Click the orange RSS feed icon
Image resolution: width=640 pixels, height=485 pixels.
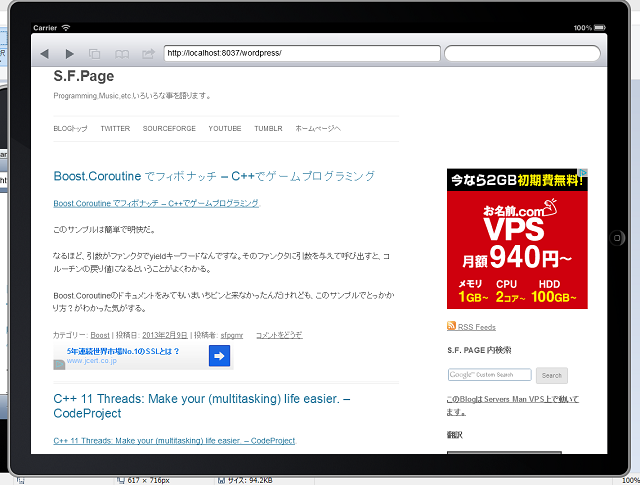pos(452,327)
